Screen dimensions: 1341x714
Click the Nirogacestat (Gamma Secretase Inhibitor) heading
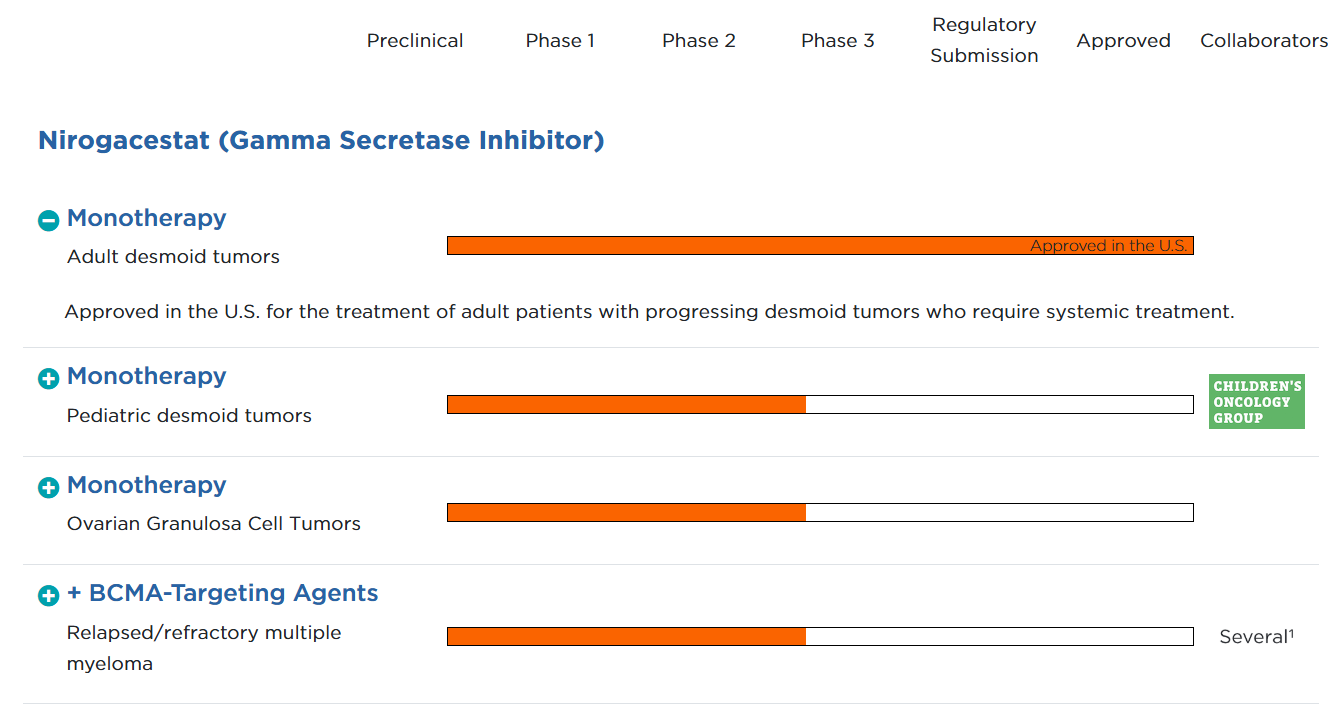click(x=321, y=141)
